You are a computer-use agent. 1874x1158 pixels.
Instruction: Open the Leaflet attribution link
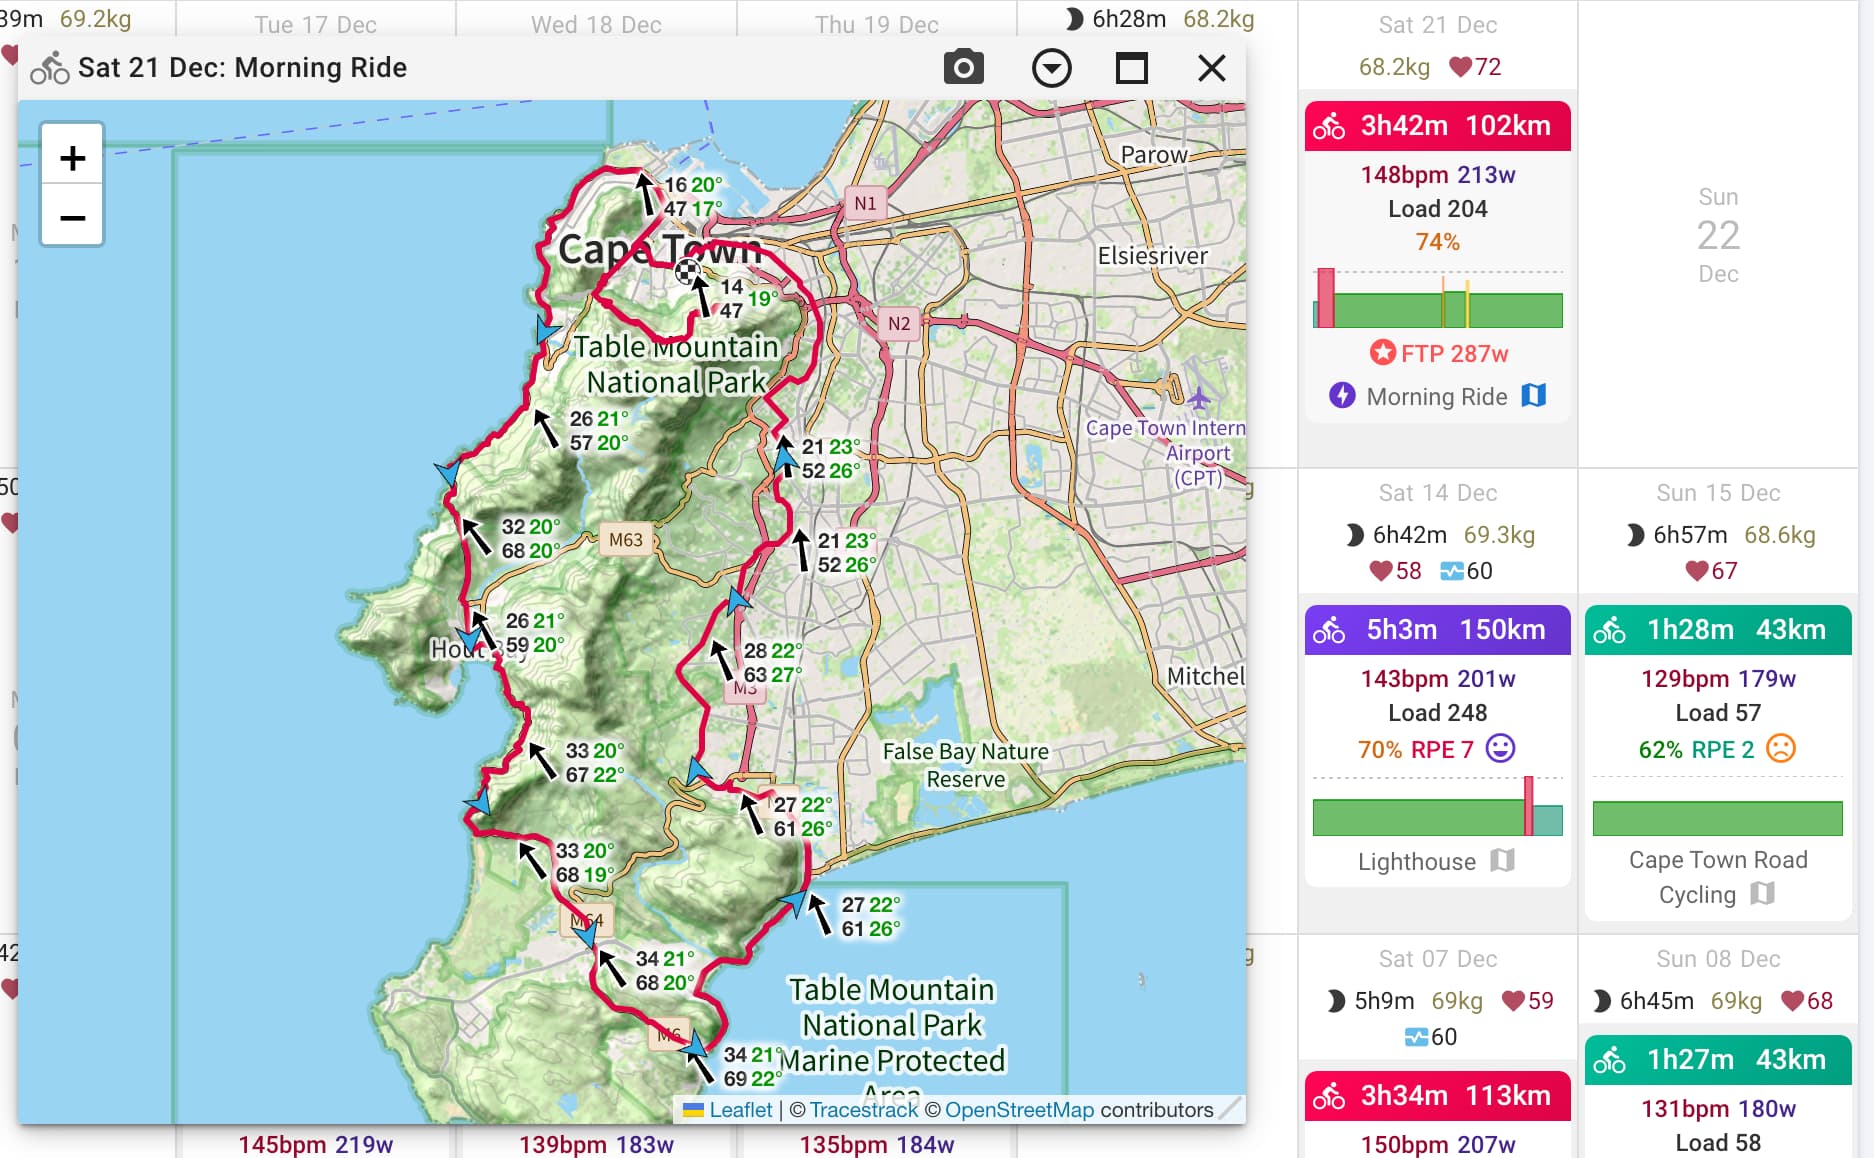click(740, 1110)
